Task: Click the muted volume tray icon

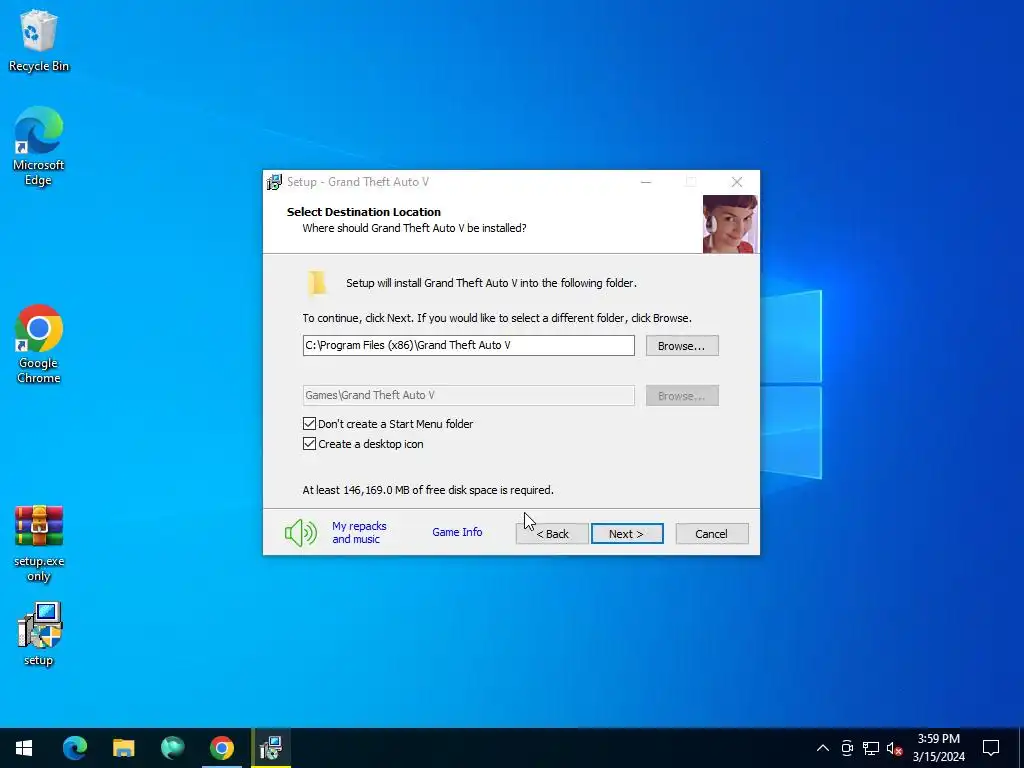Action: pyautogui.click(x=894, y=748)
